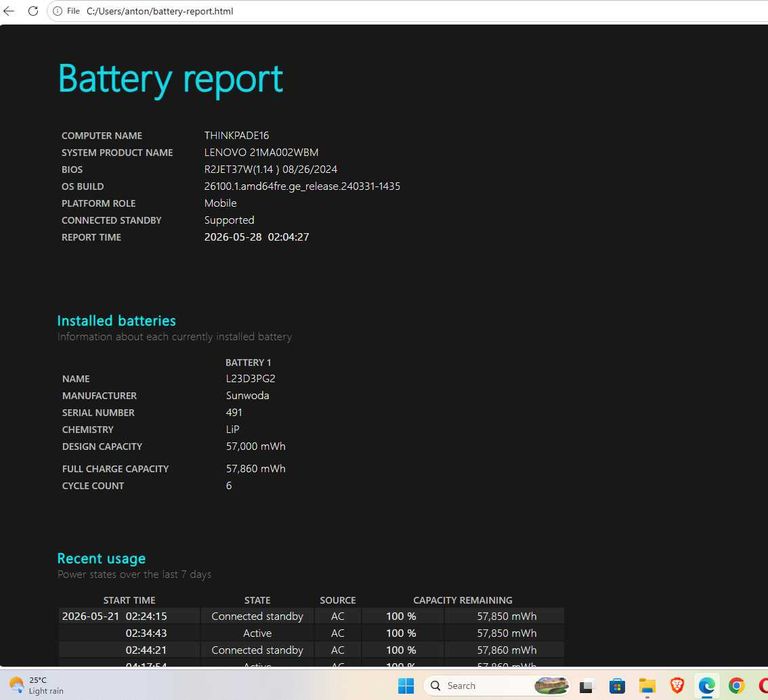This screenshot has width=768, height=700.
Task: Select computer name value 'THINKPADE16'
Action: coord(237,136)
